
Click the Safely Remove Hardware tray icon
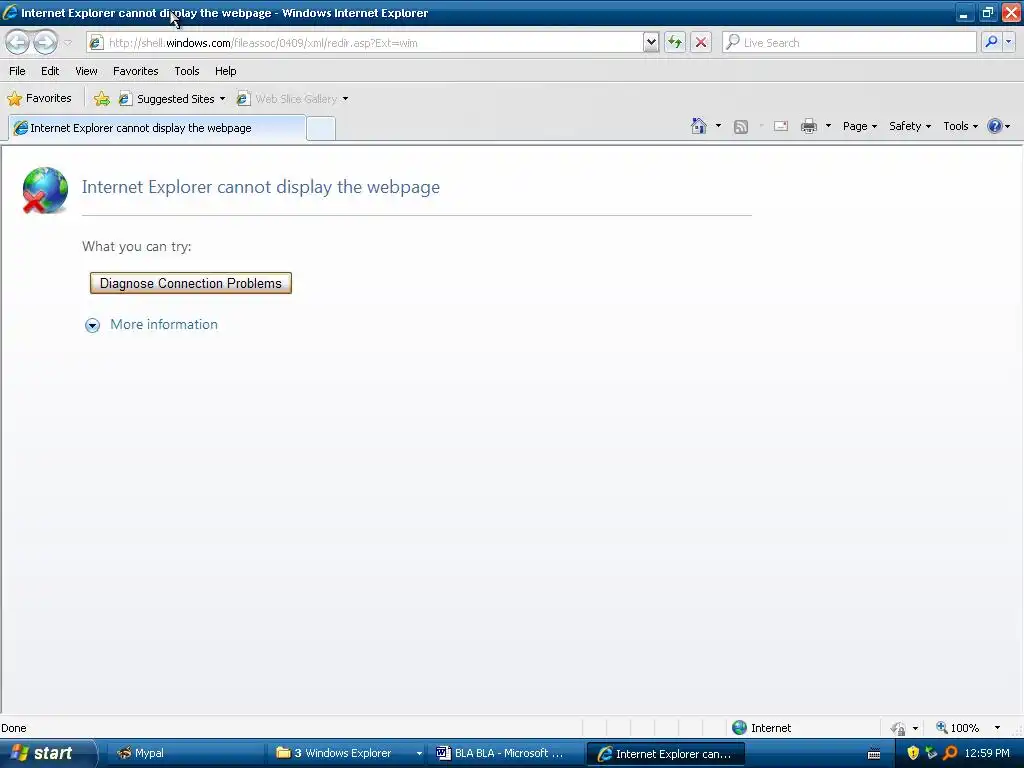pos(931,753)
